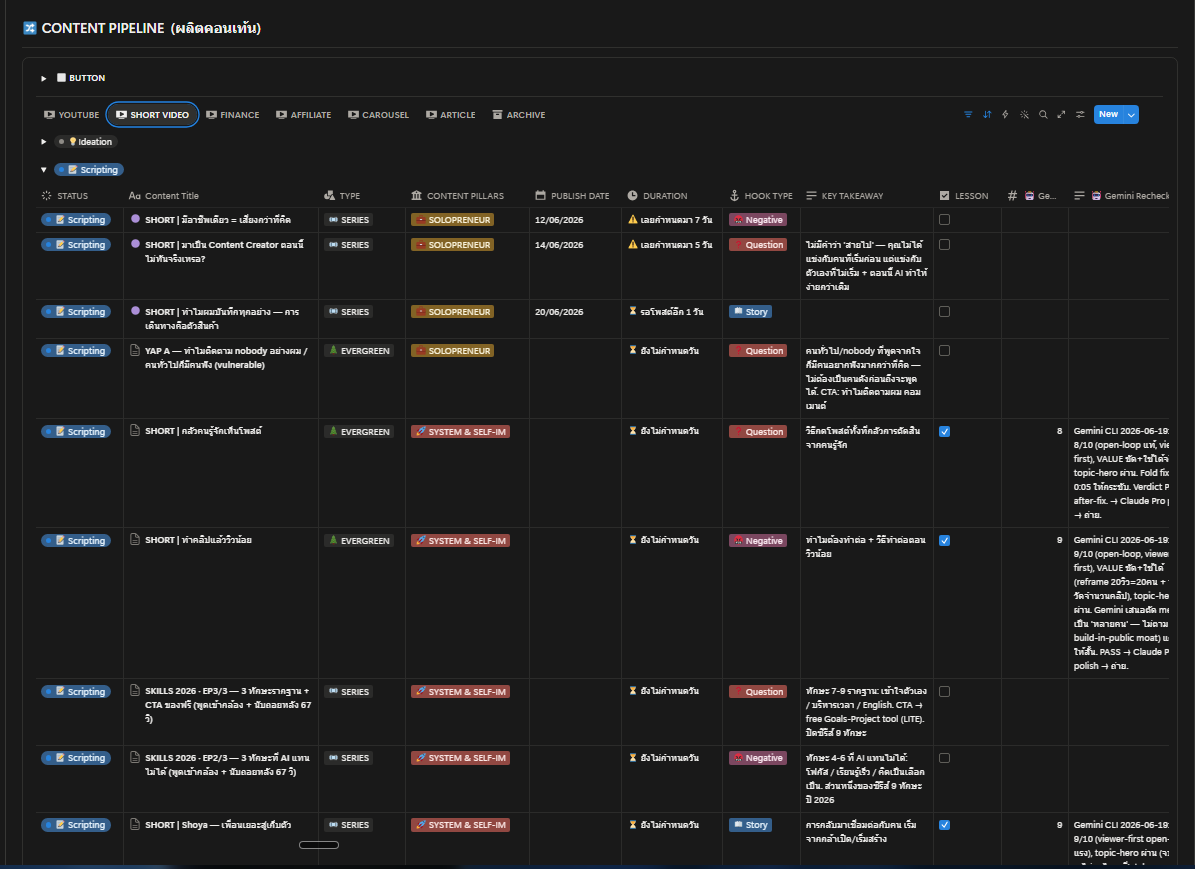Open the Scripting status pill in the YAP A row
This screenshot has width=1195, height=869.
[x=76, y=351]
